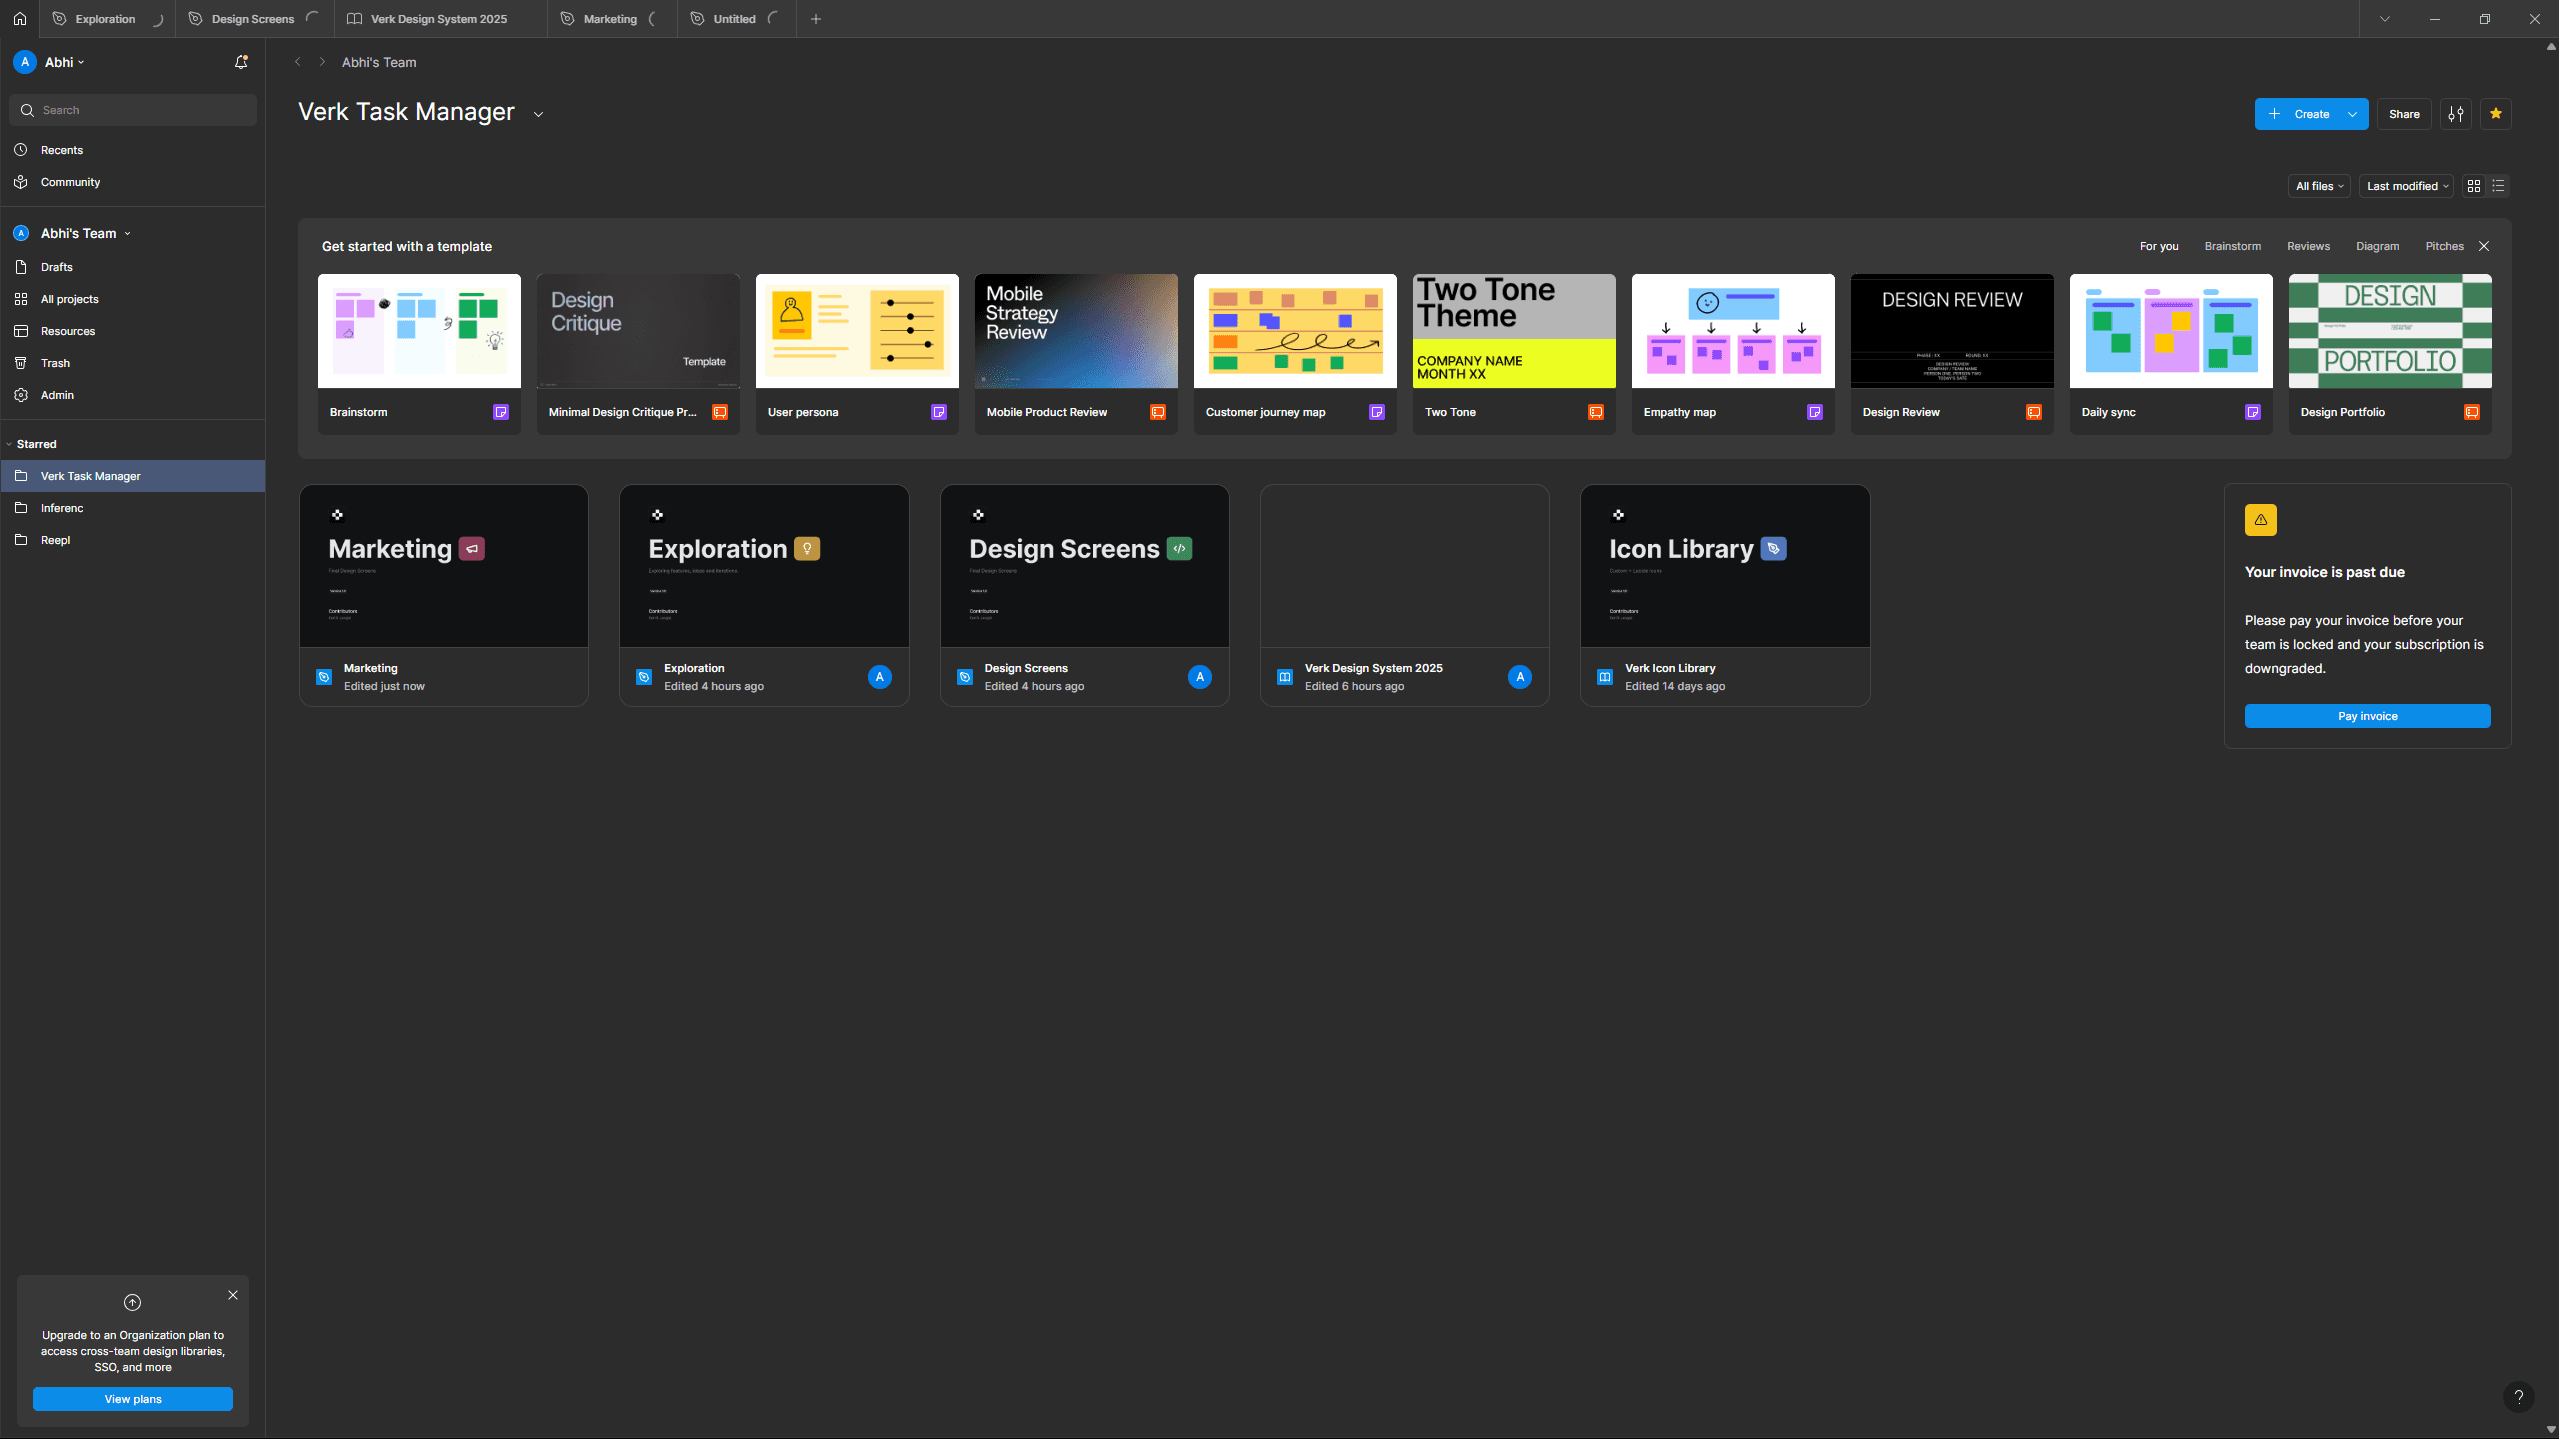Image resolution: width=2559 pixels, height=1439 pixels.
Task: Dismiss the upgrade plan banner
Action: 233,1295
